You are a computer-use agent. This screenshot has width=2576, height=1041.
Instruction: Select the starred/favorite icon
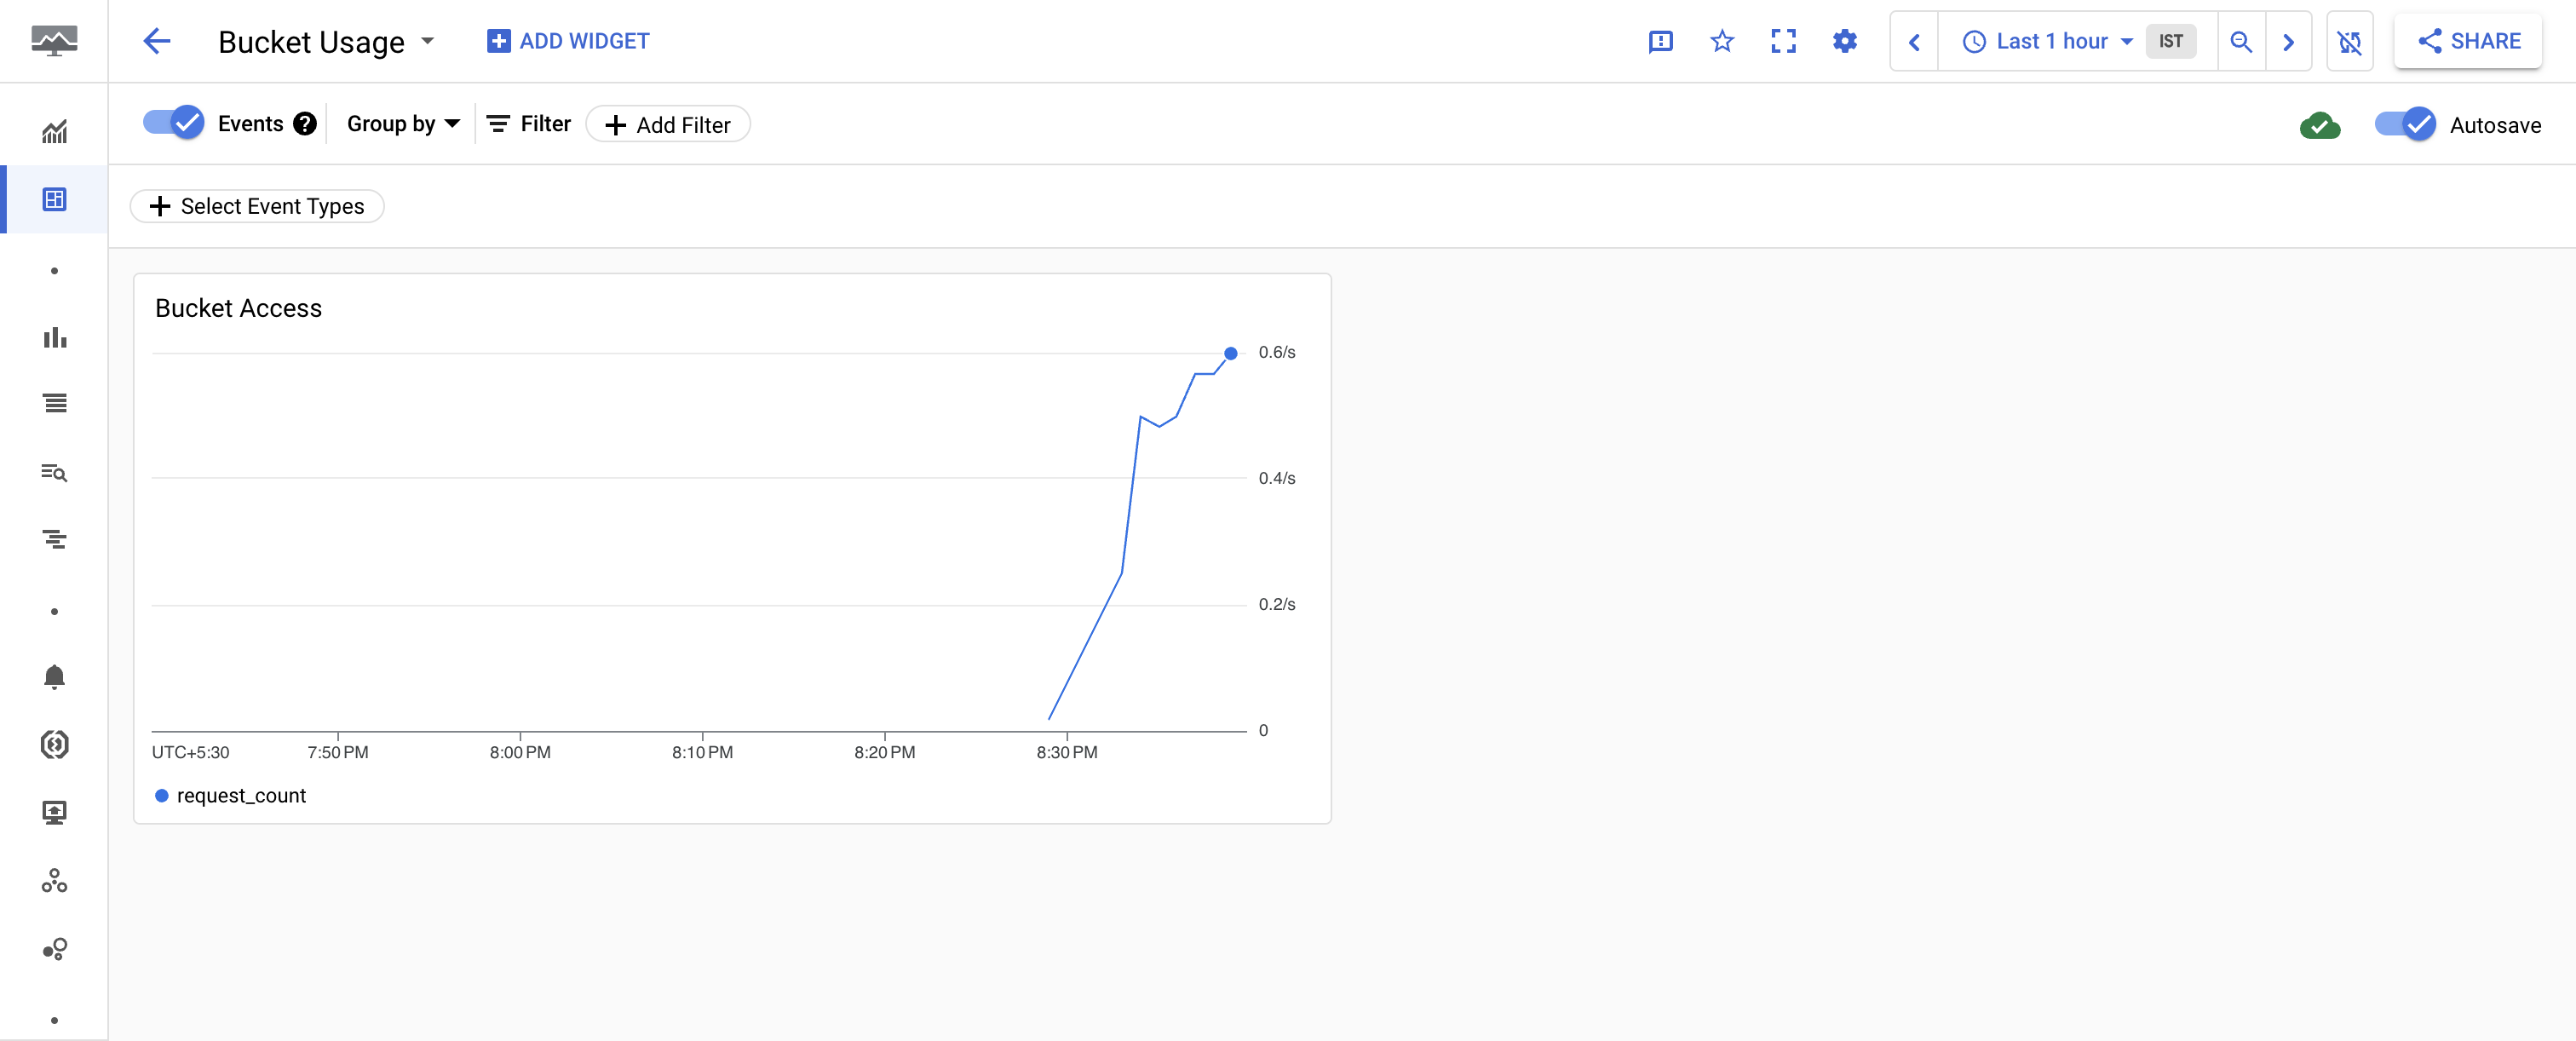pos(1723,41)
